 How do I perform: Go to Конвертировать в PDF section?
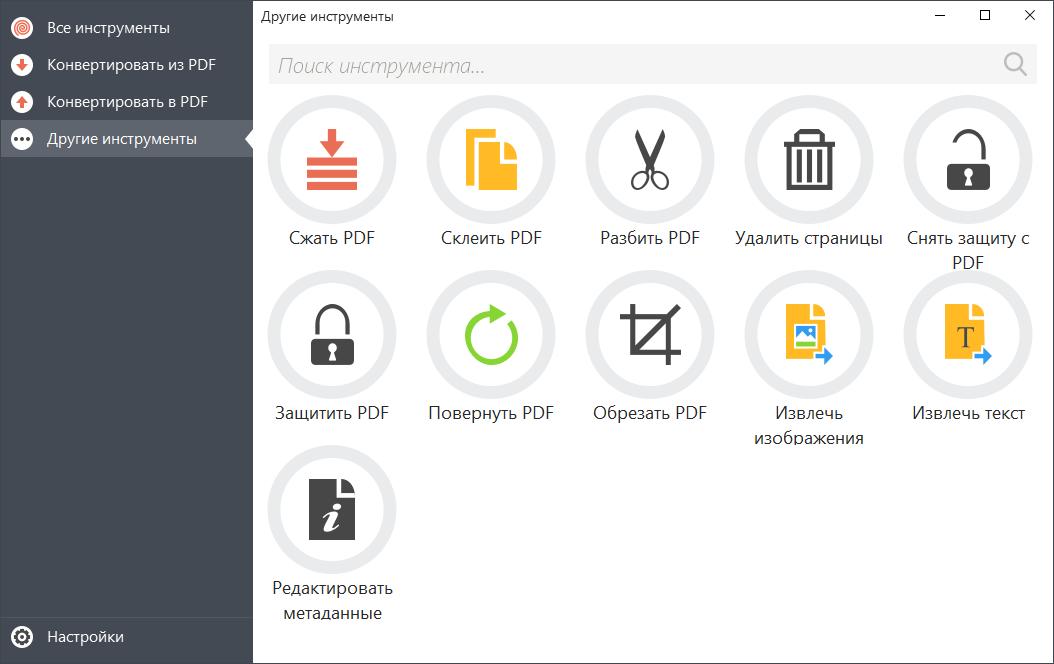pos(126,102)
